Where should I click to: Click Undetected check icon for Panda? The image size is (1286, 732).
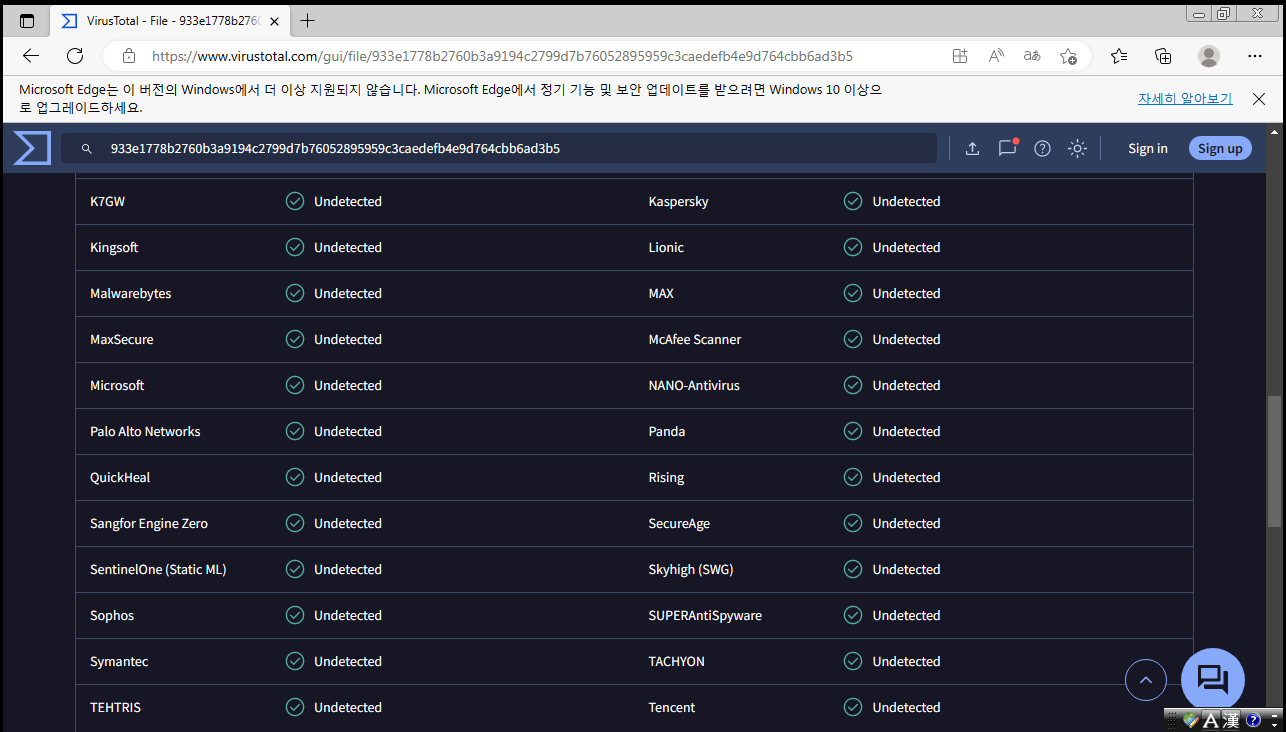pyautogui.click(x=853, y=431)
